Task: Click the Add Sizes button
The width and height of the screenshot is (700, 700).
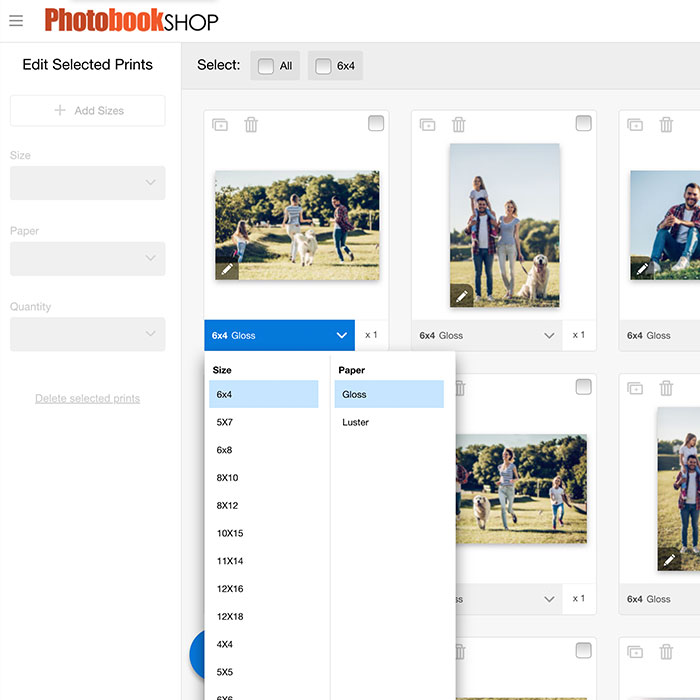Action: pos(87,111)
